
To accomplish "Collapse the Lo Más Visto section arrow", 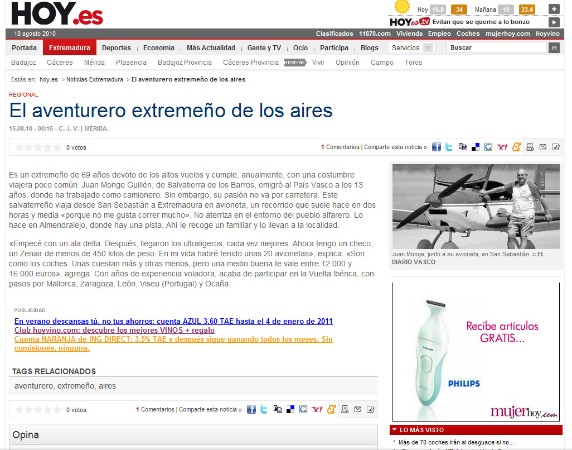I will (394, 430).
